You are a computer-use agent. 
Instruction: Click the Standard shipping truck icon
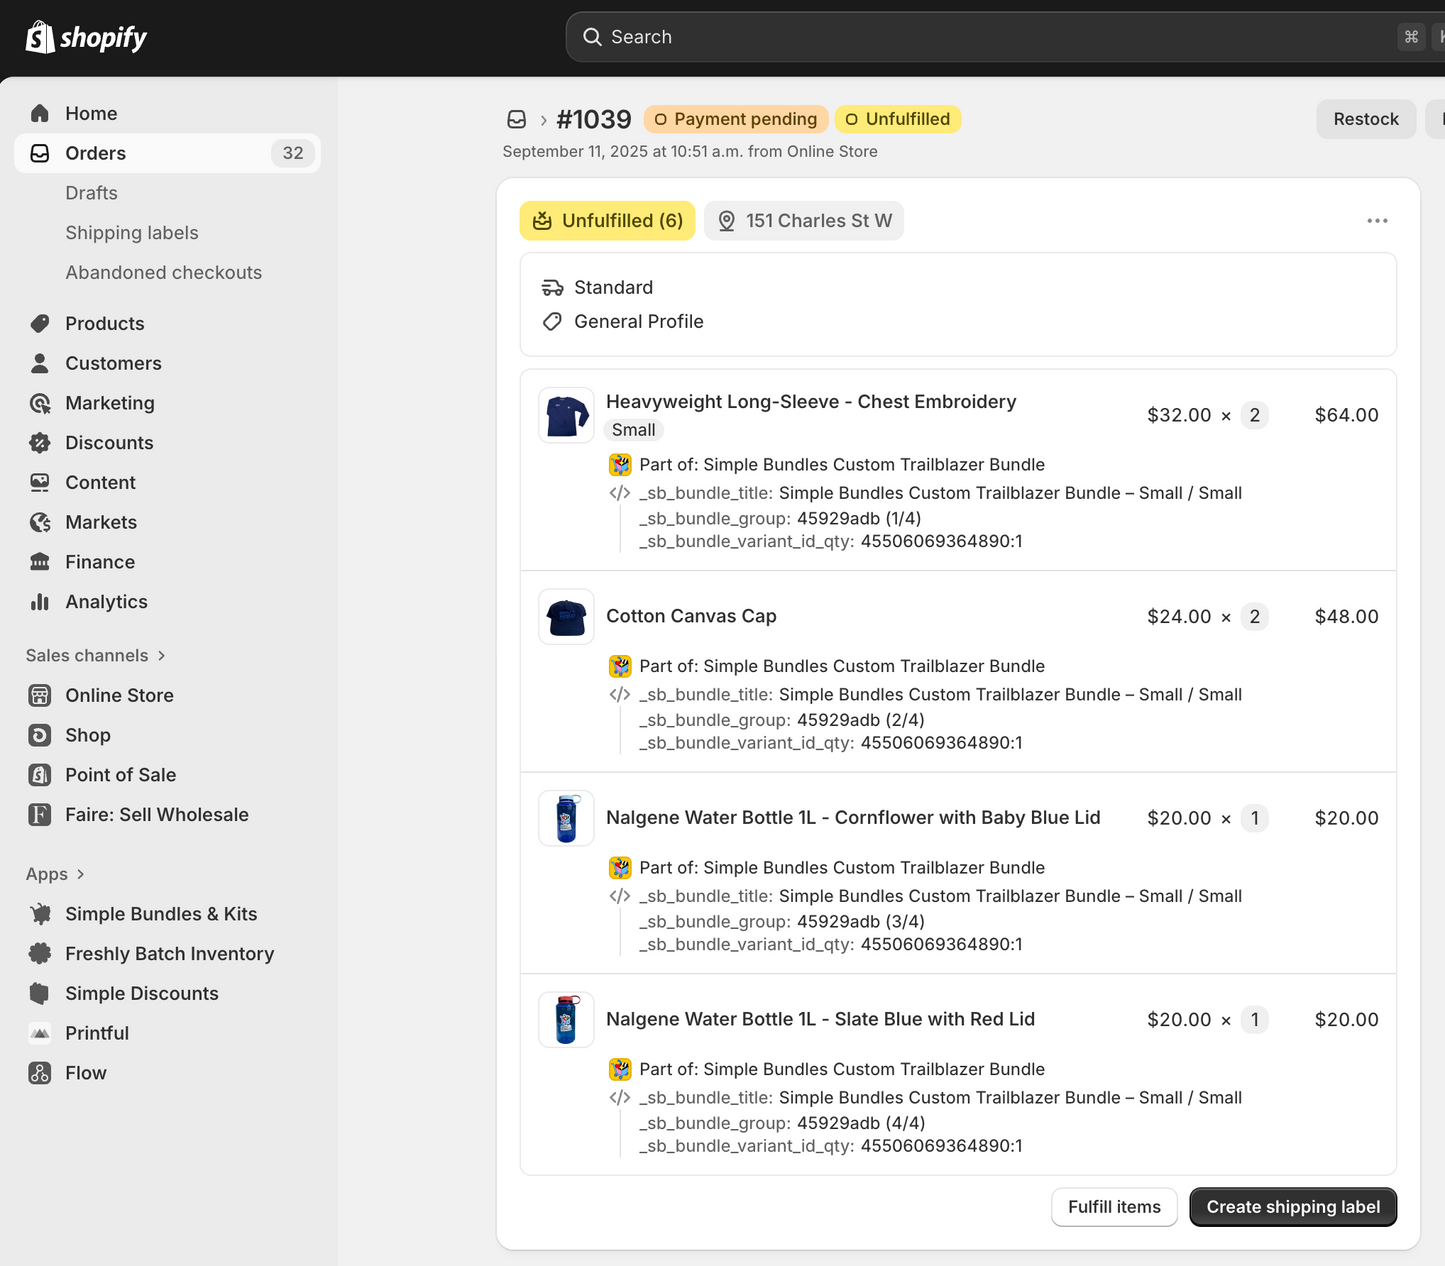(x=552, y=288)
